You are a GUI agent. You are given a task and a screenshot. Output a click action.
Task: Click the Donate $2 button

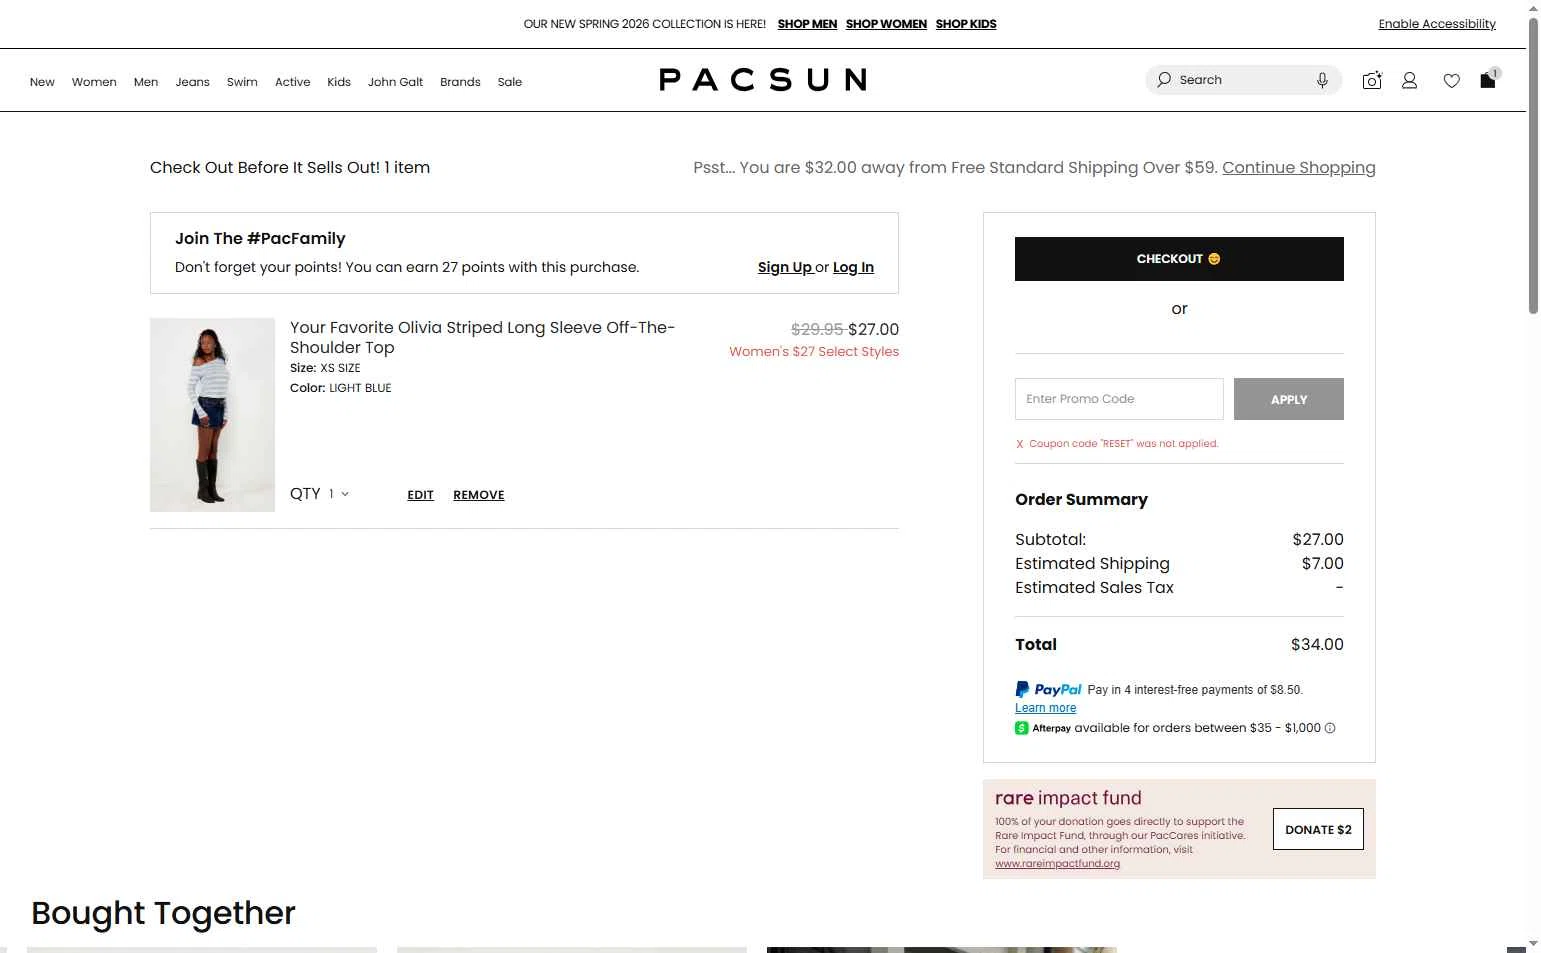click(1318, 829)
